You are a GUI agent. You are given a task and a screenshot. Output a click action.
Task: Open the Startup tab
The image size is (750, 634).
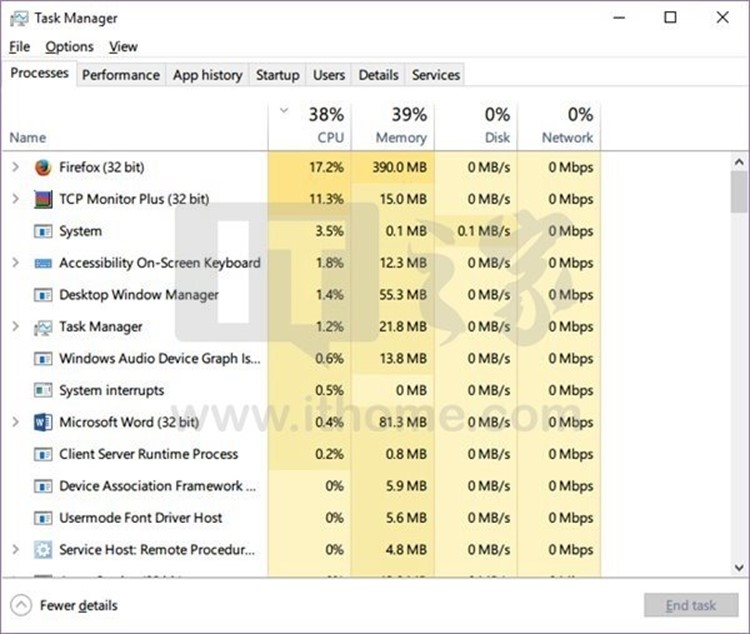pos(277,75)
